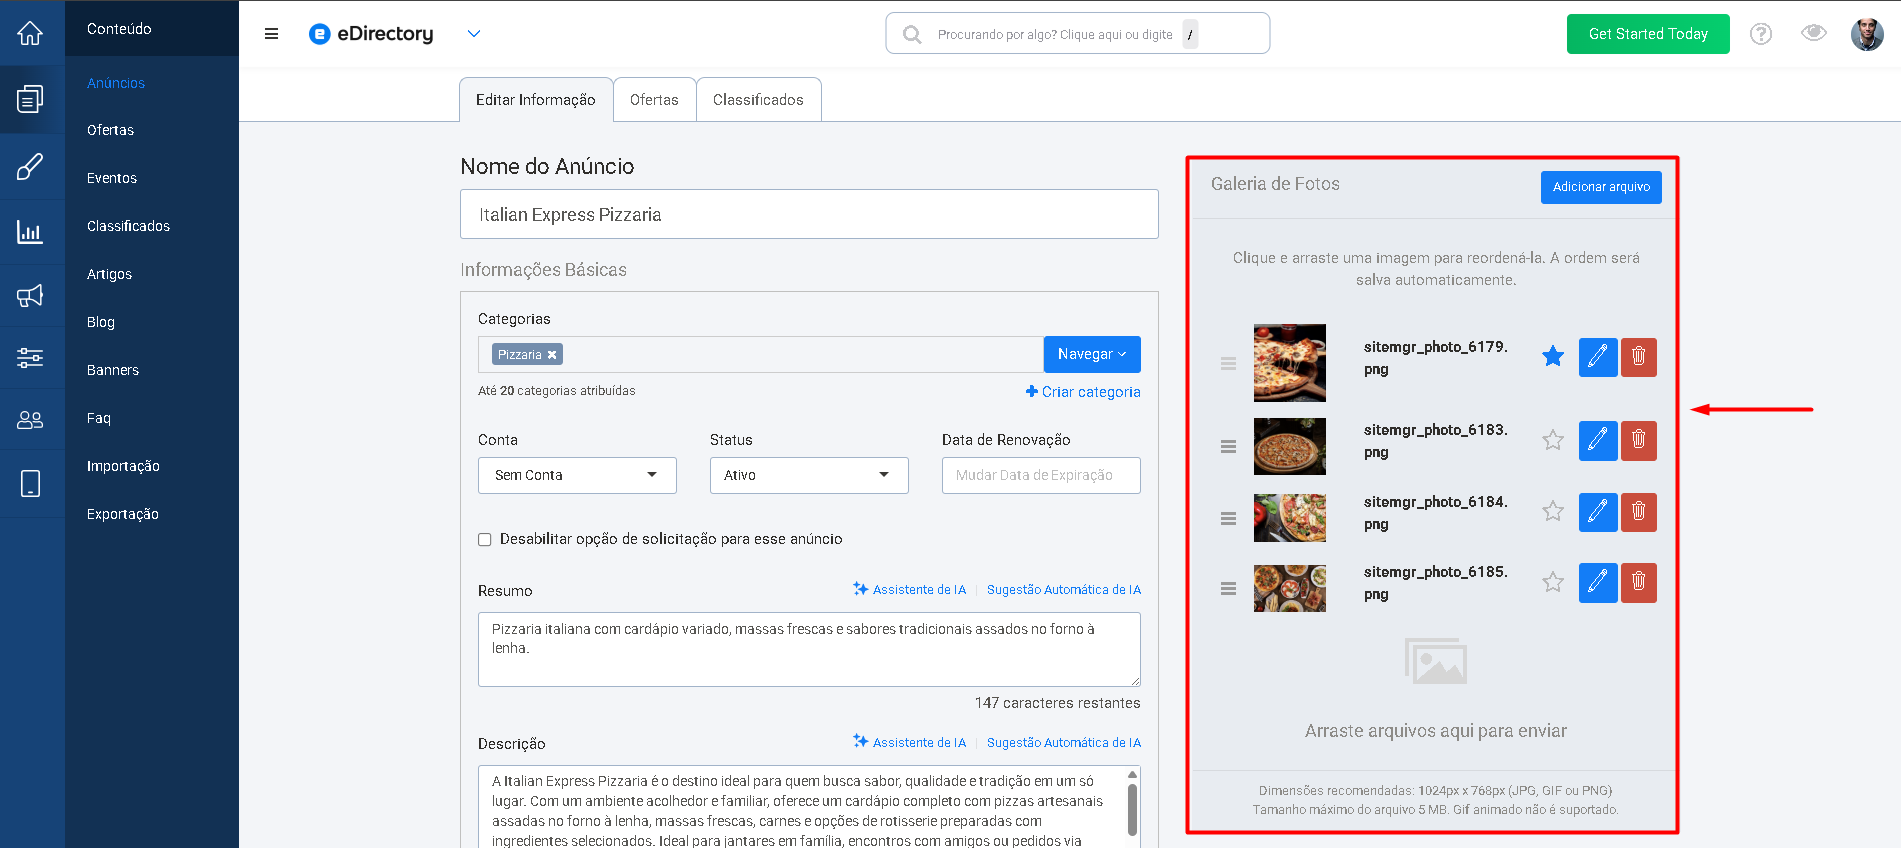
Task: Open the megaphone promotion sidebar icon
Action: pos(30,295)
